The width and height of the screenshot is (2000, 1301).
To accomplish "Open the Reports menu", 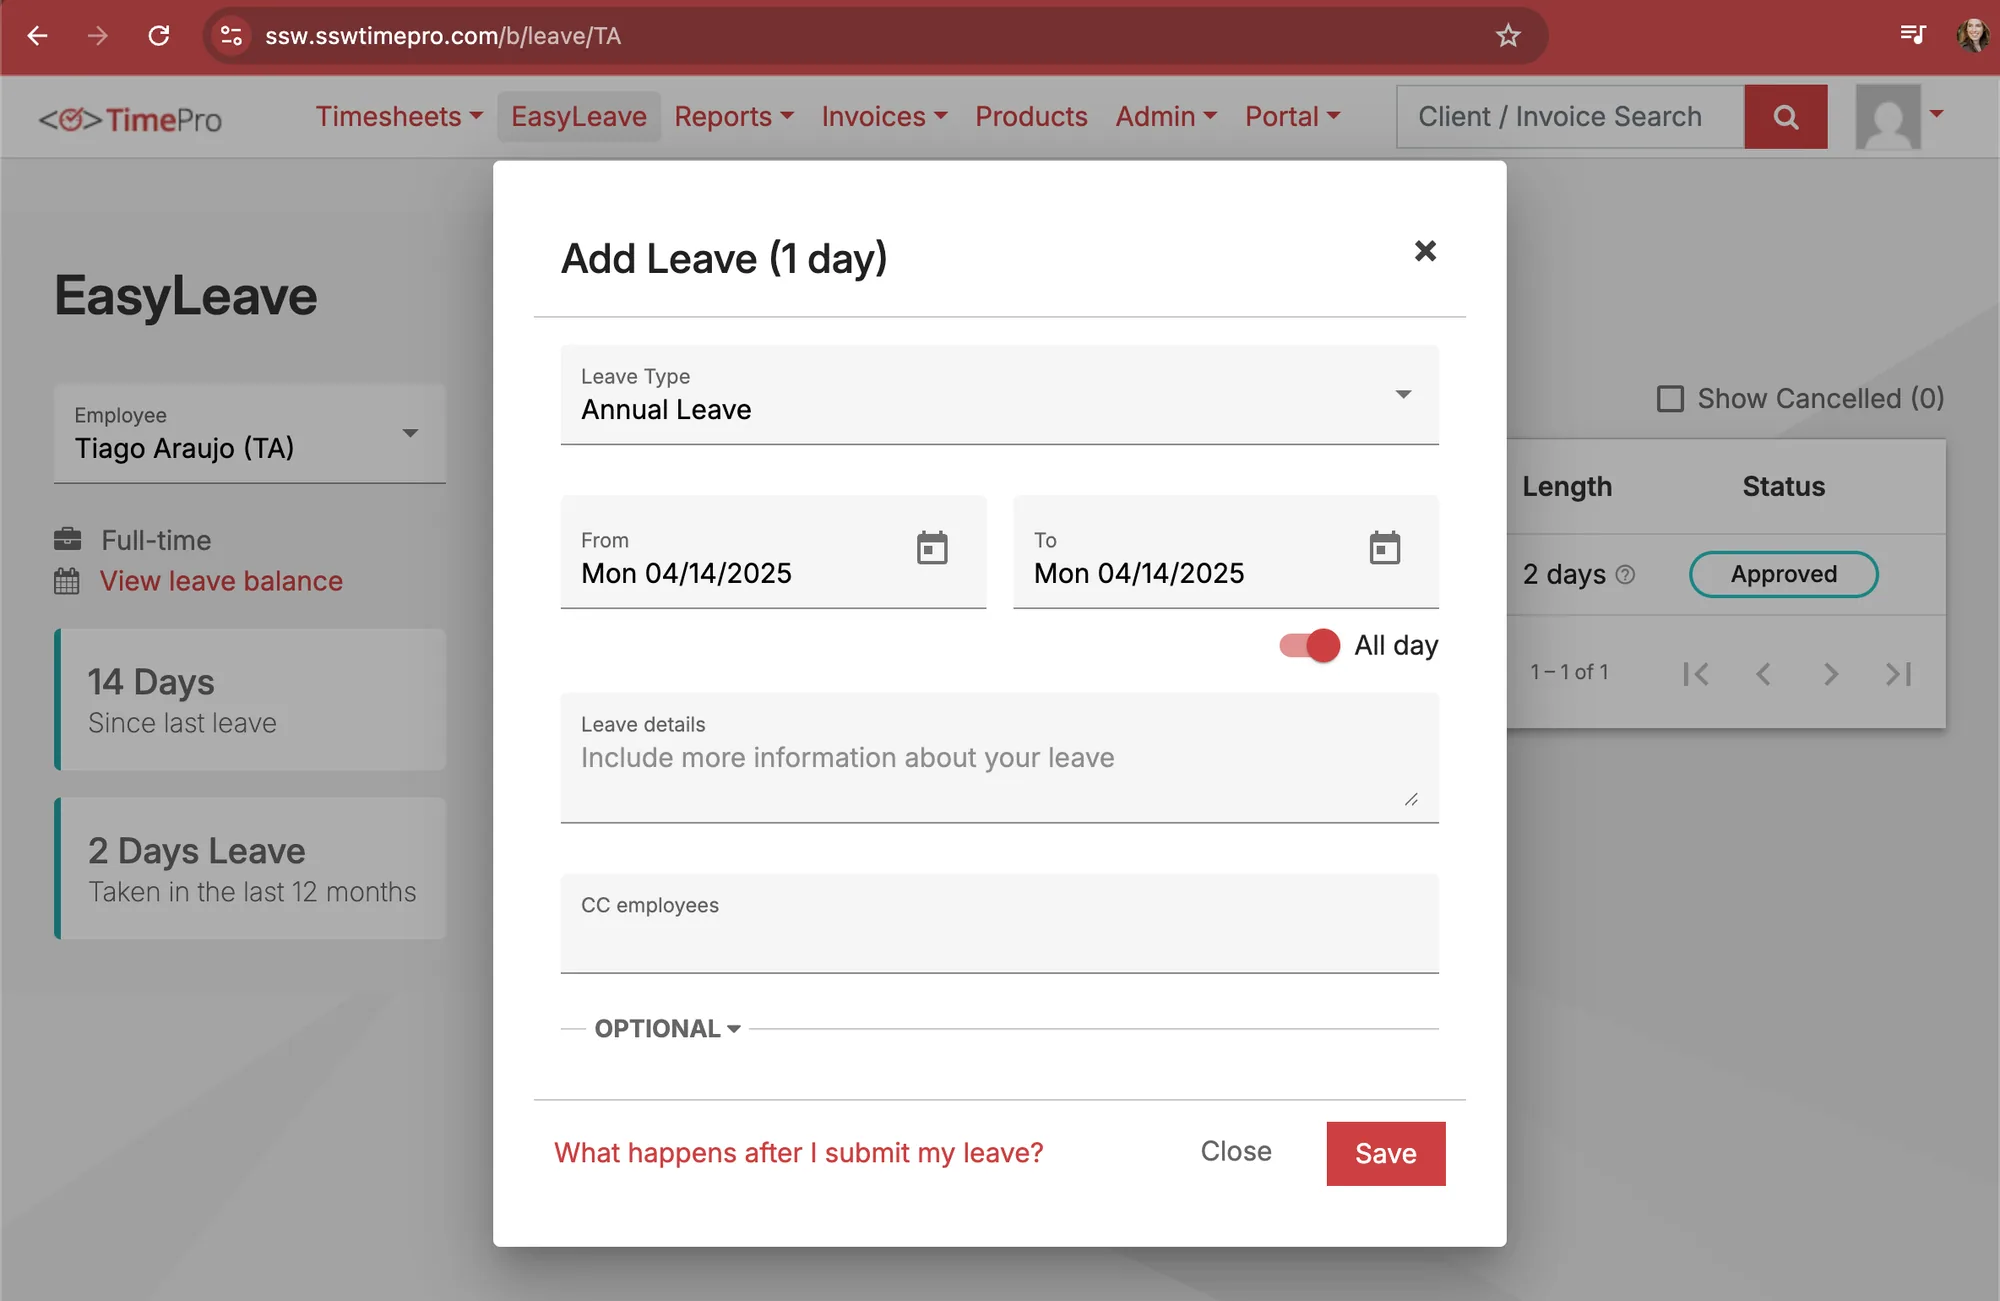I will point(734,117).
